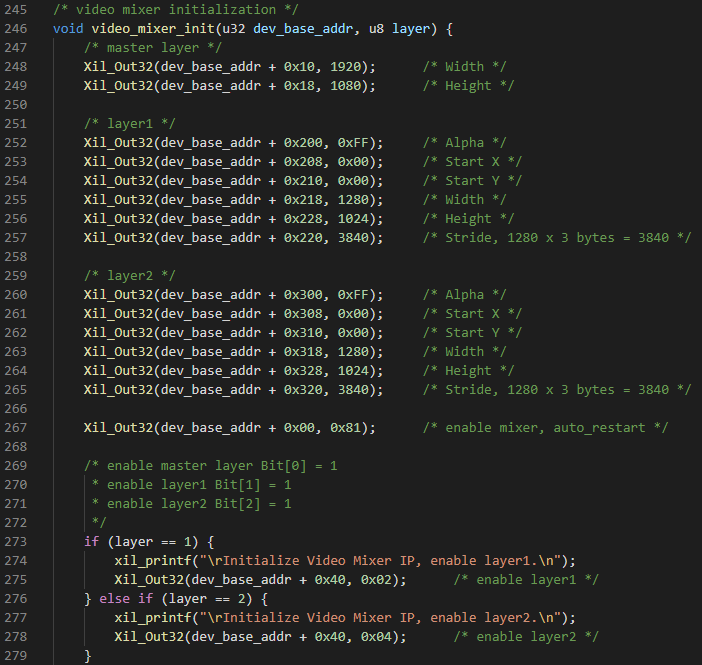
Task: Click the enable mixer auto_restart comment
Action: click(545, 428)
